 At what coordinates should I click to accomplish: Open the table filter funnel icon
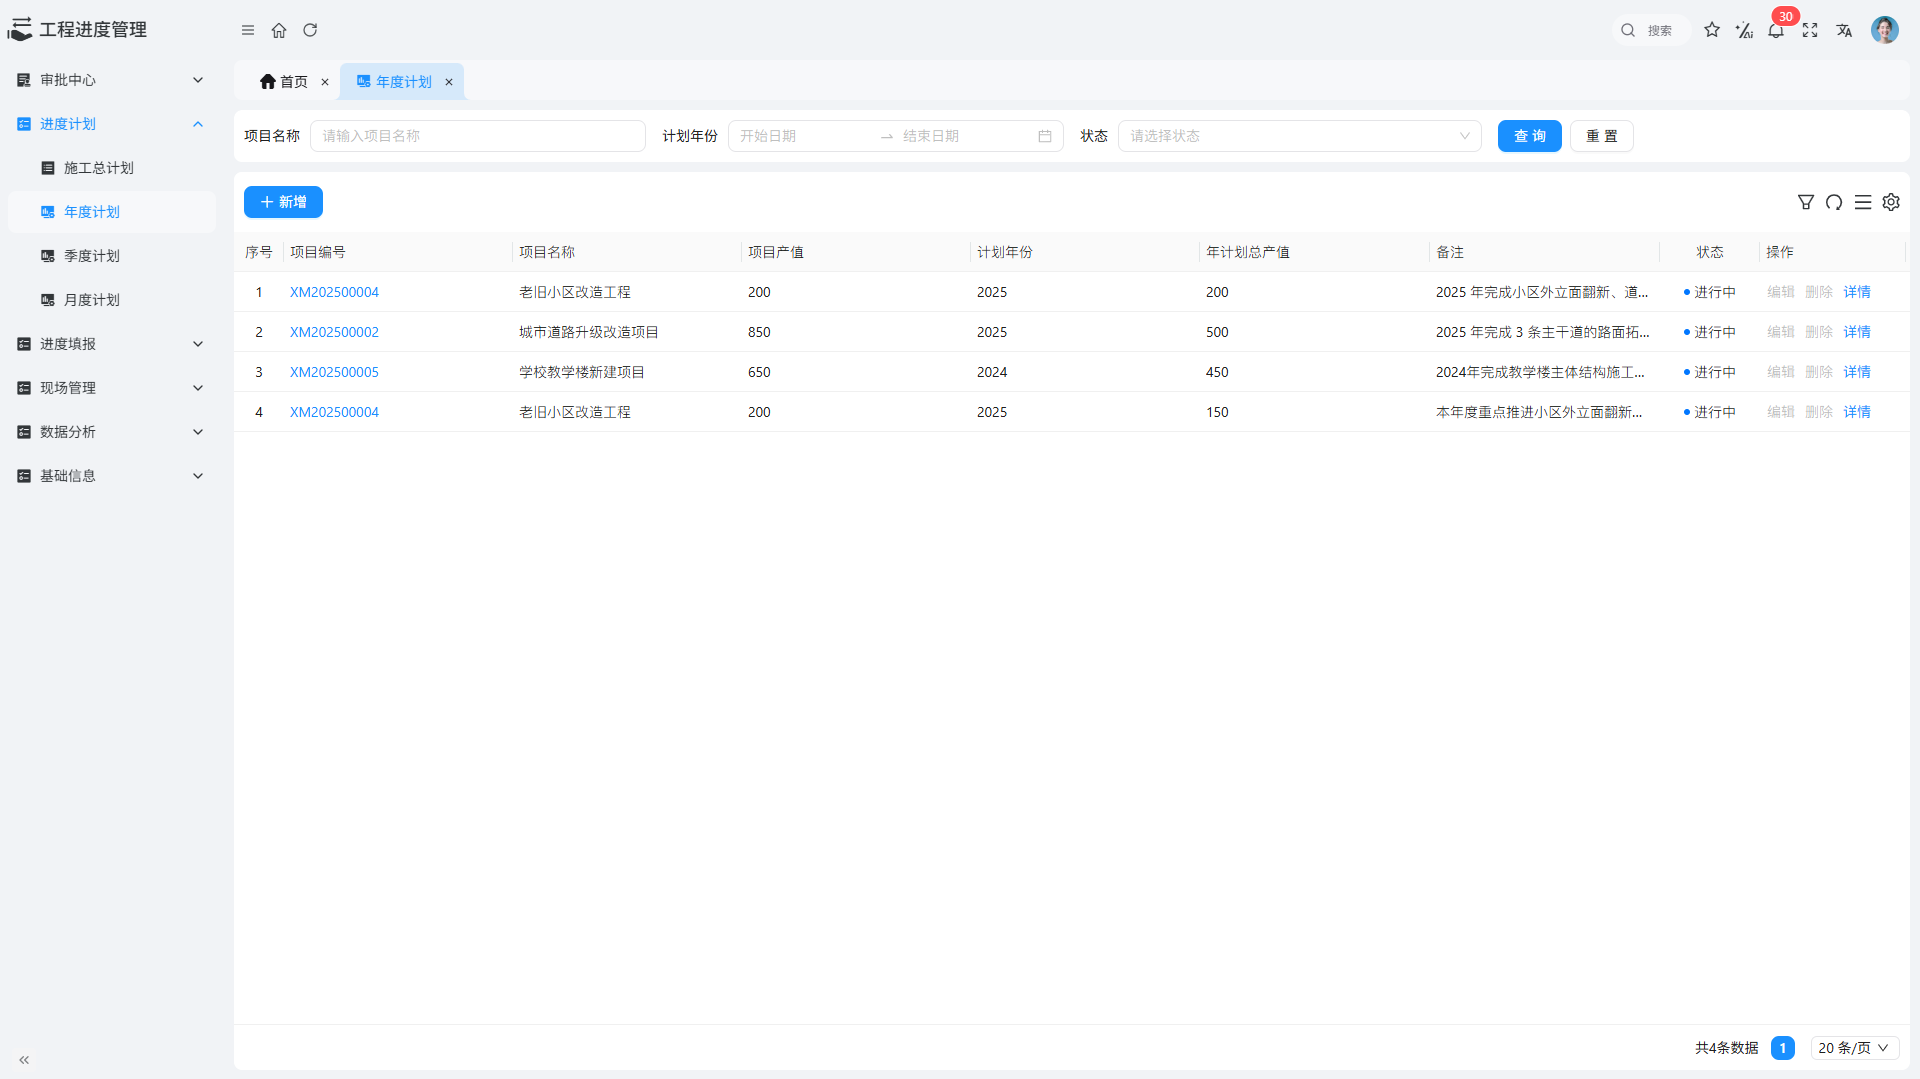pyautogui.click(x=1805, y=202)
